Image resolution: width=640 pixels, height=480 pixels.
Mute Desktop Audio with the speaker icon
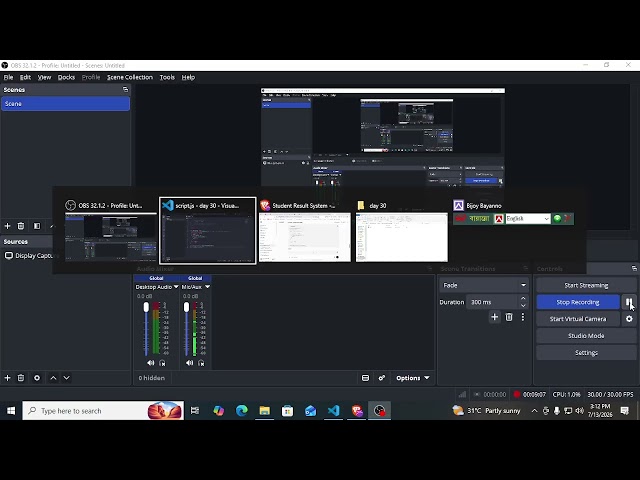coord(151,363)
